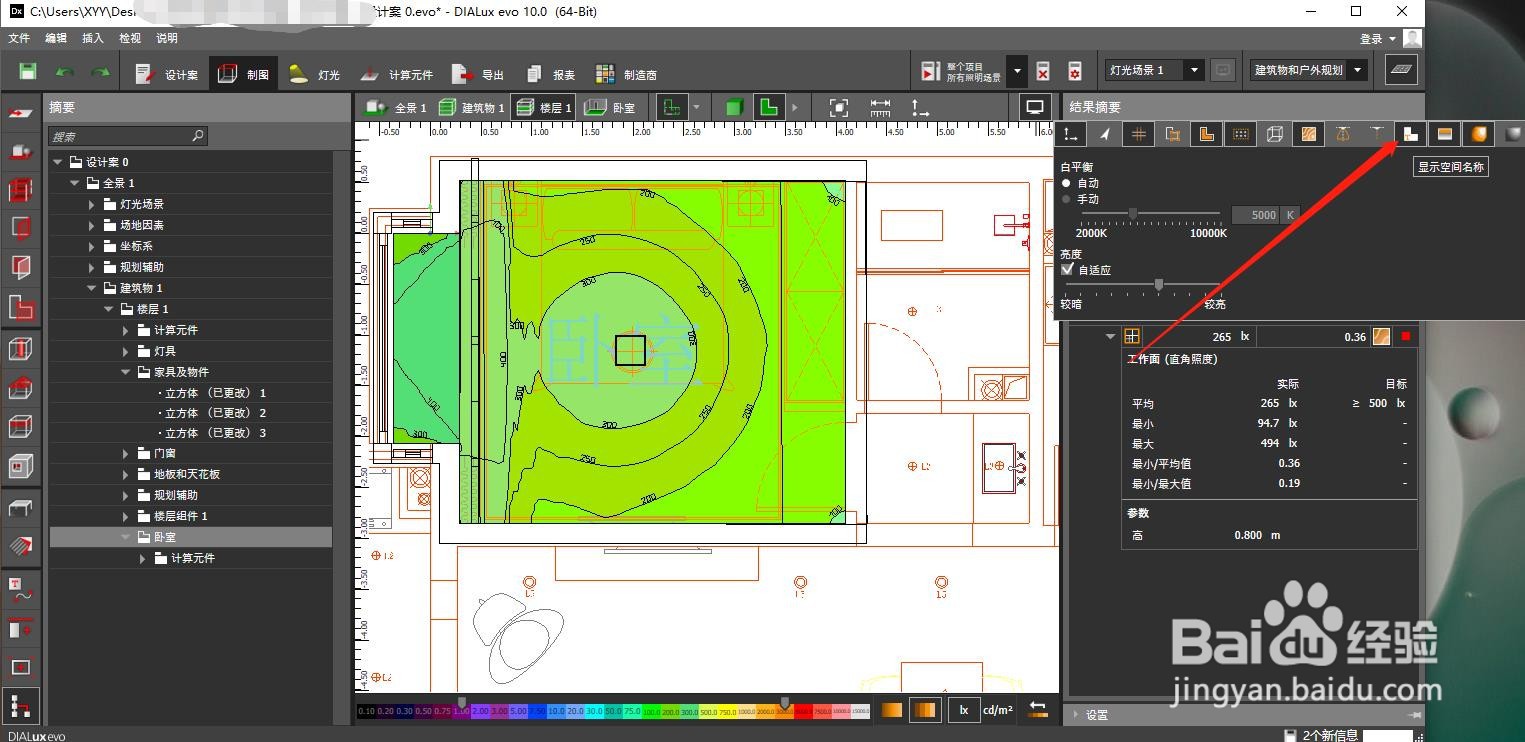Undo the last action
1525x742 pixels.
click(x=65, y=73)
